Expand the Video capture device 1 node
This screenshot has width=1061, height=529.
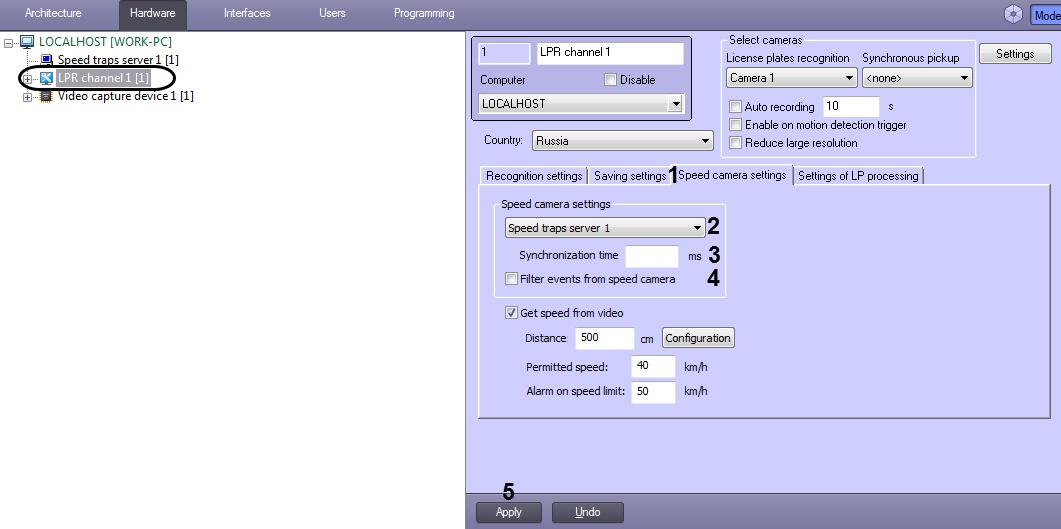[28, 97]
